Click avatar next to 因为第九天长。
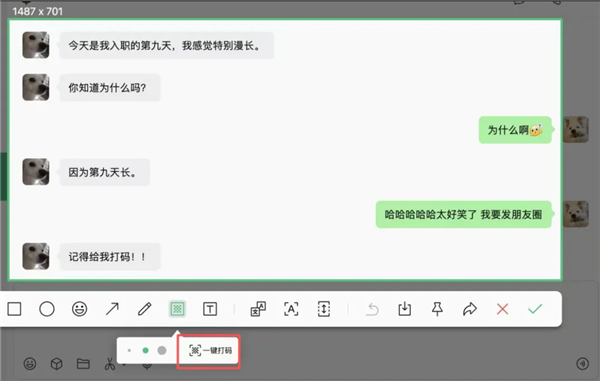Screen dimensions: 600x381 click(36, 172)
